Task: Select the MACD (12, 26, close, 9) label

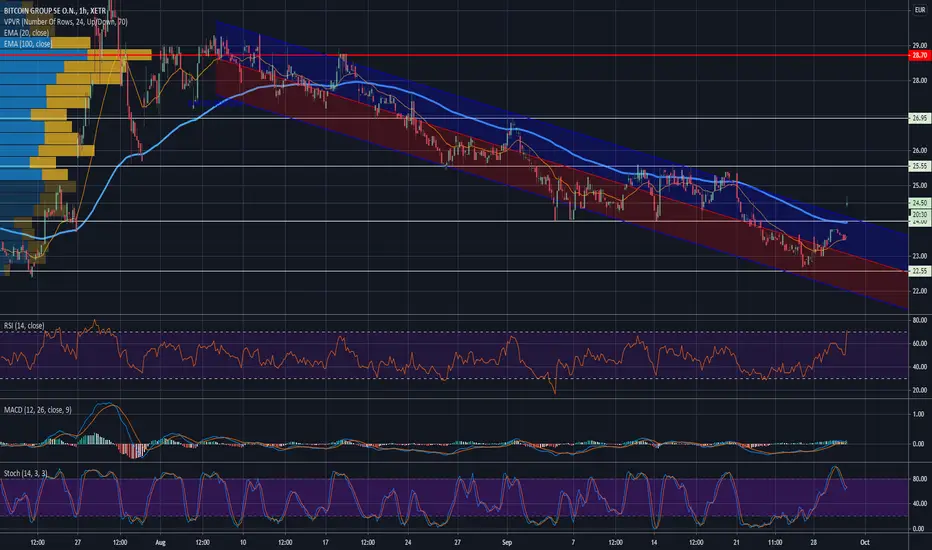Action: point(37,410)
